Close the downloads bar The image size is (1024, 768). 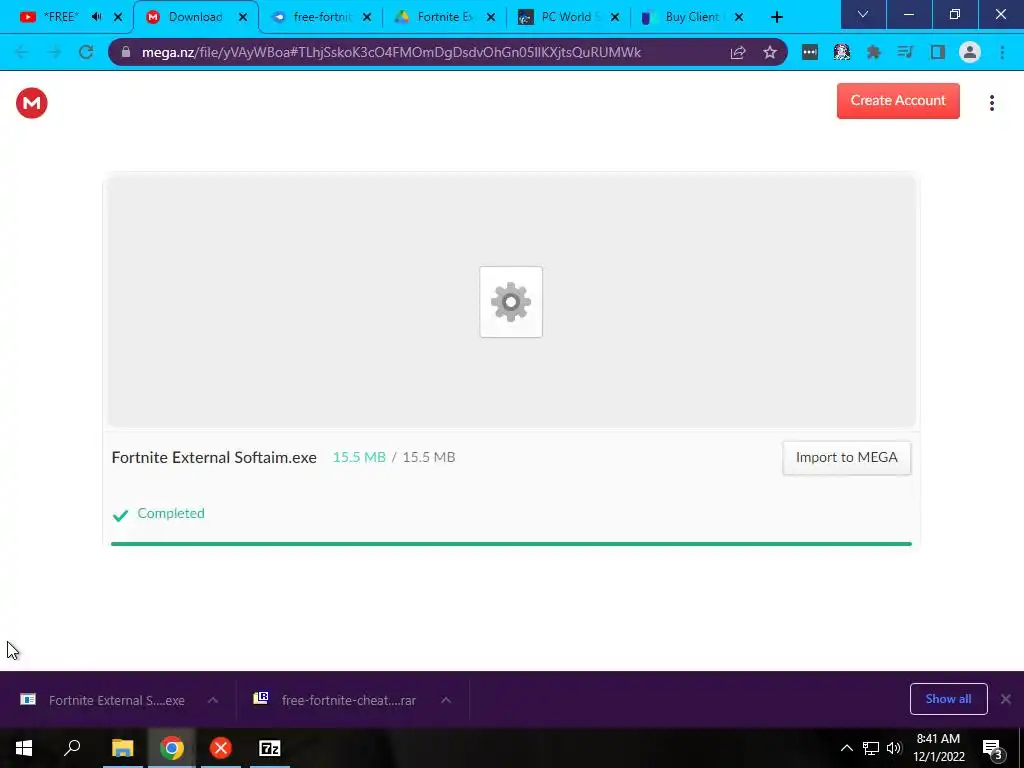(x=1006, y=699)
